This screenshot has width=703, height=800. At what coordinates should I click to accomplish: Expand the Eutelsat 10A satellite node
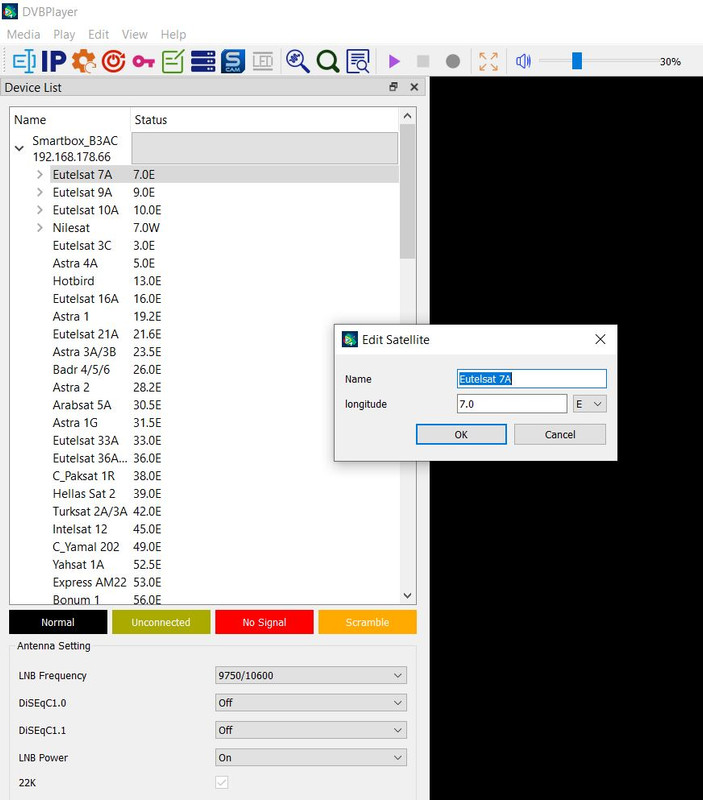coord(40,210)
